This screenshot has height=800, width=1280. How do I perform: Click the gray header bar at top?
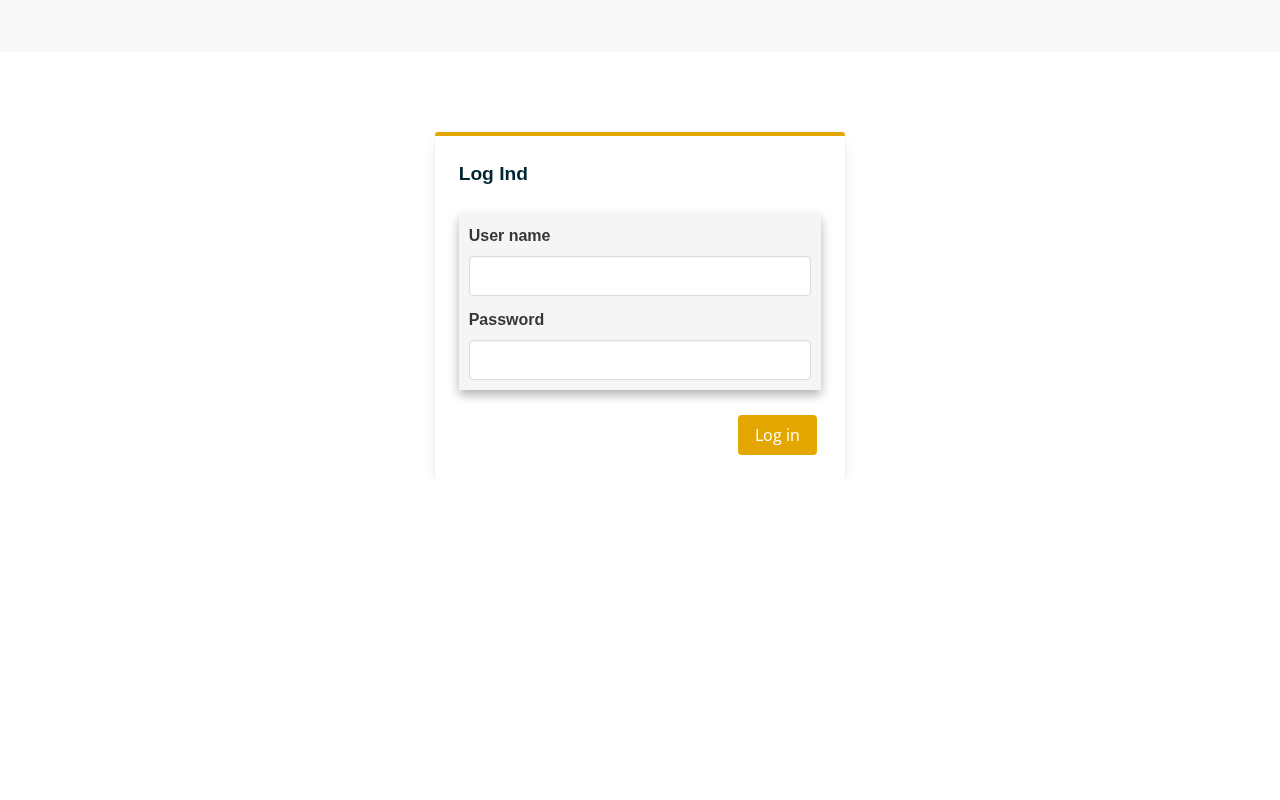(x=640, y=26)
